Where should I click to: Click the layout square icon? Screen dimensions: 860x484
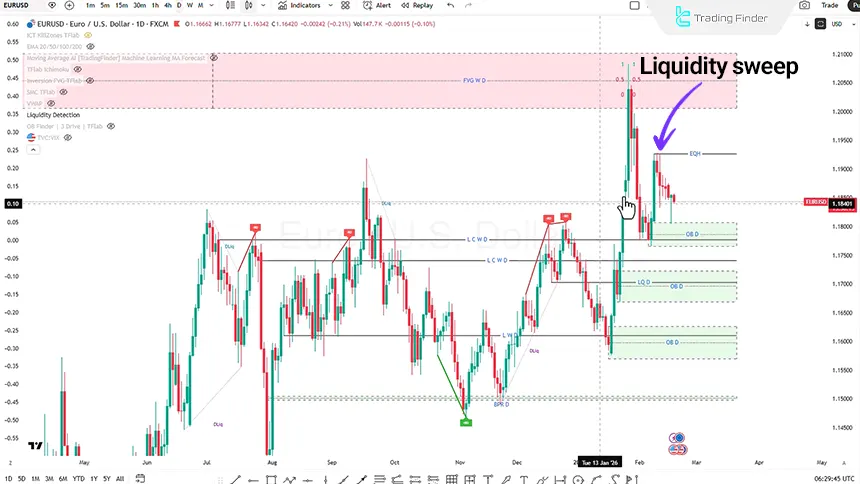click(x=635, y=5)
